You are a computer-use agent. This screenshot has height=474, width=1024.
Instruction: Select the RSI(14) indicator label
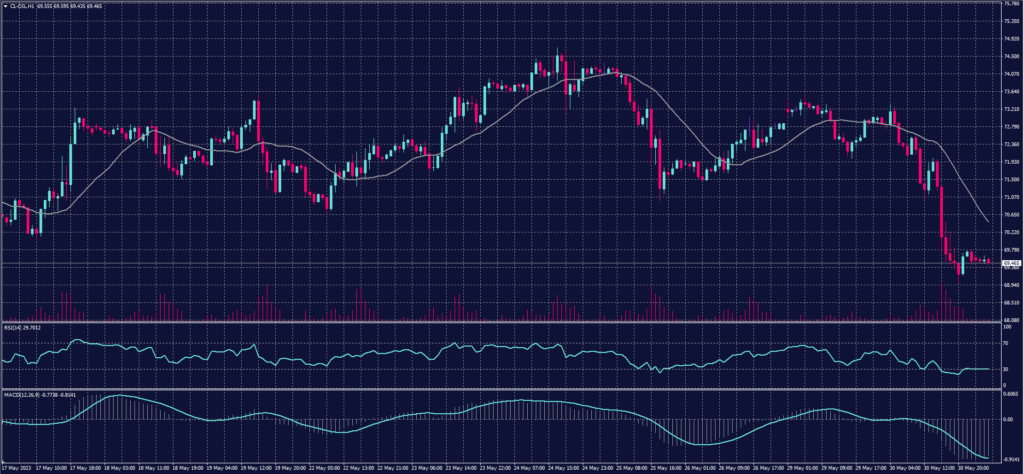[14, 325]
